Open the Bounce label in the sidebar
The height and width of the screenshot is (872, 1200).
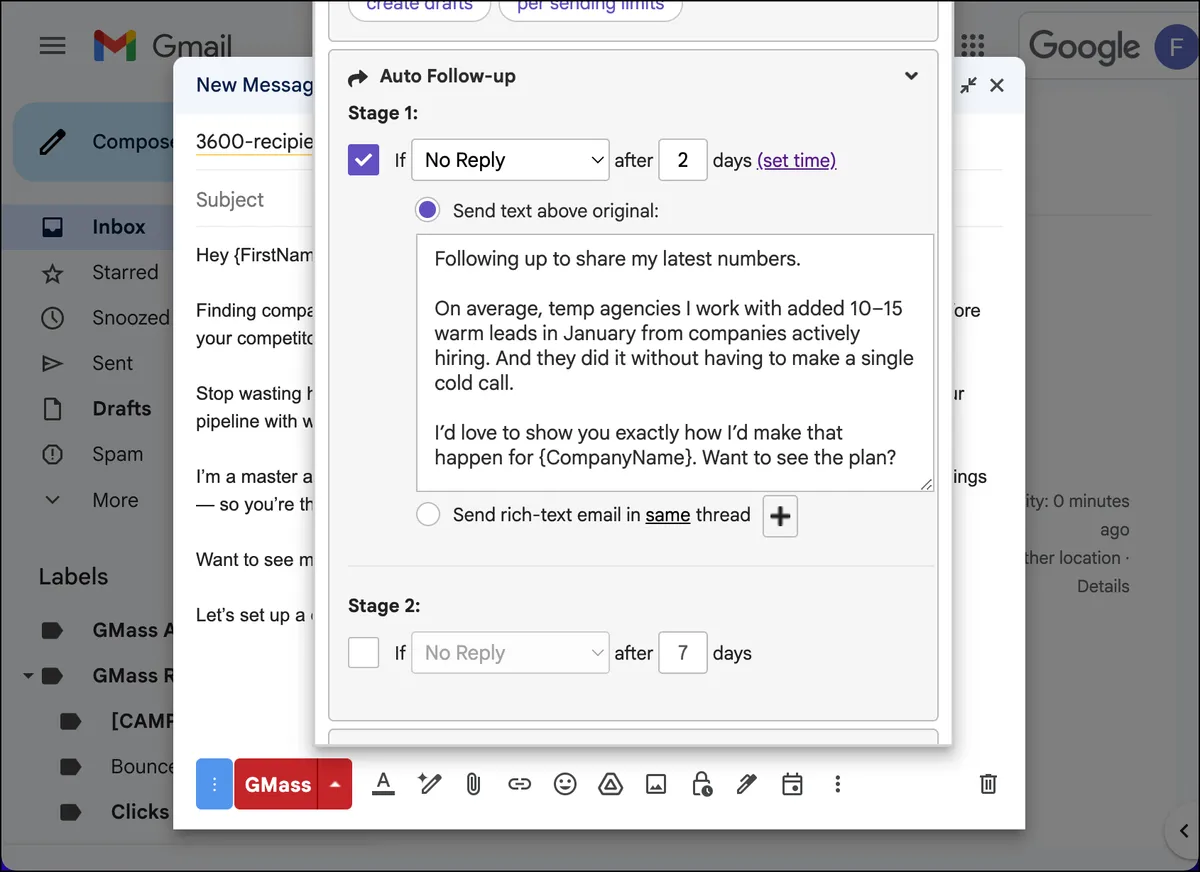[x=141, y=767]
